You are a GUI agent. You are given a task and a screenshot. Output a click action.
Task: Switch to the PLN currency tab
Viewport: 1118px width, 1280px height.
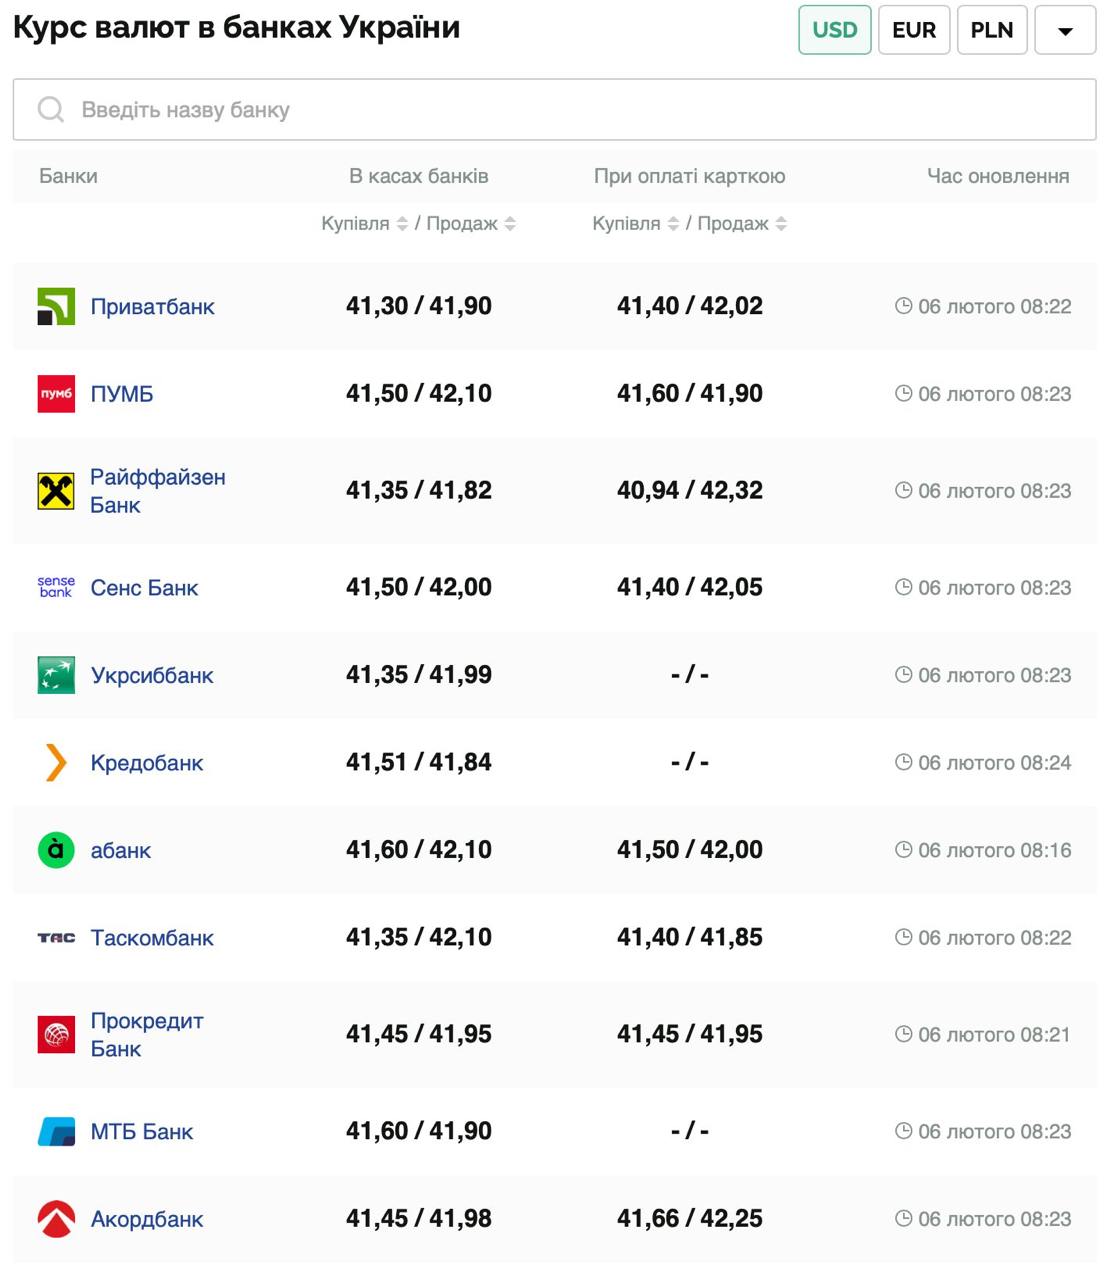pyautogui.click(x=991, y=30)
